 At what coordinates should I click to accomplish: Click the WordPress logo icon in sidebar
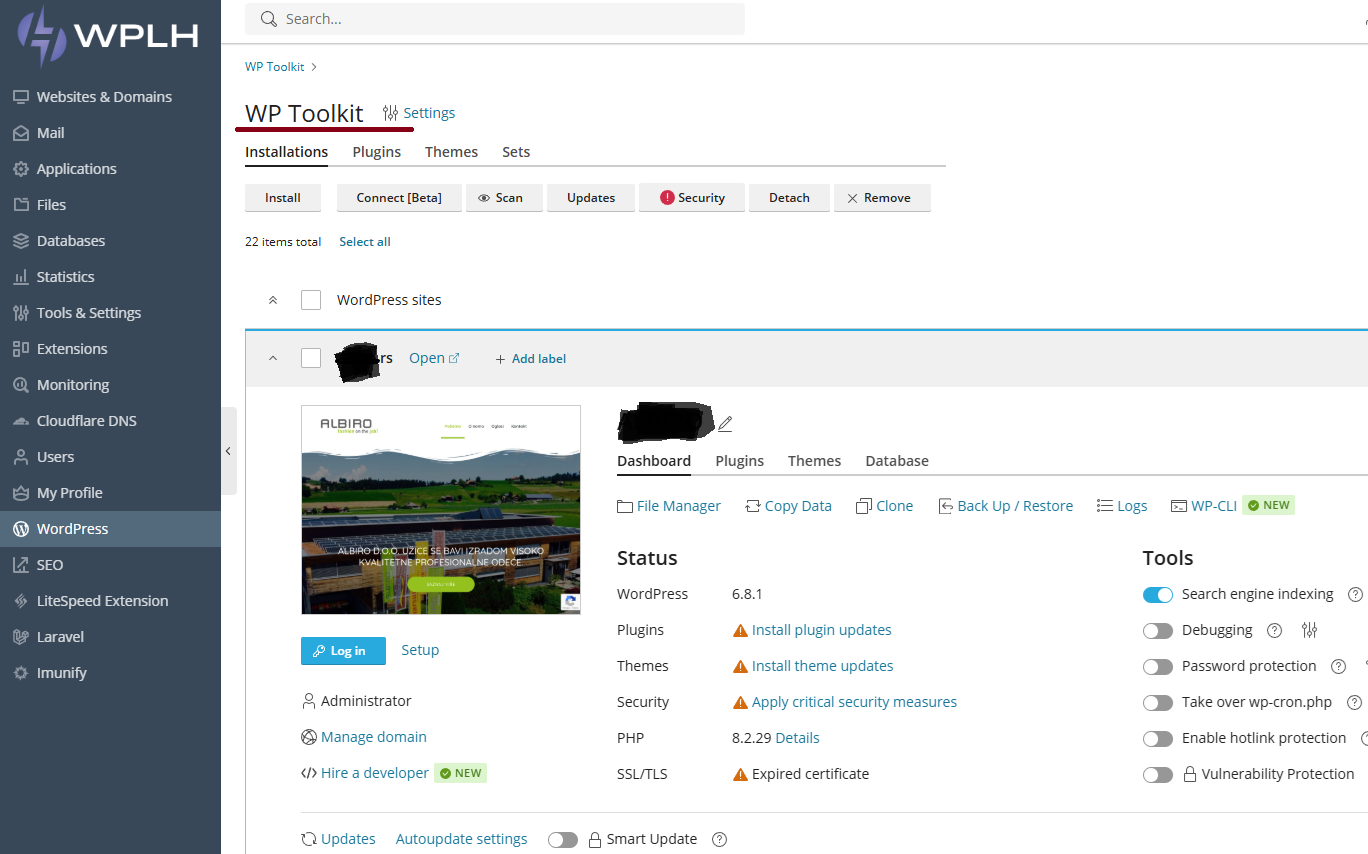[20, 529]
